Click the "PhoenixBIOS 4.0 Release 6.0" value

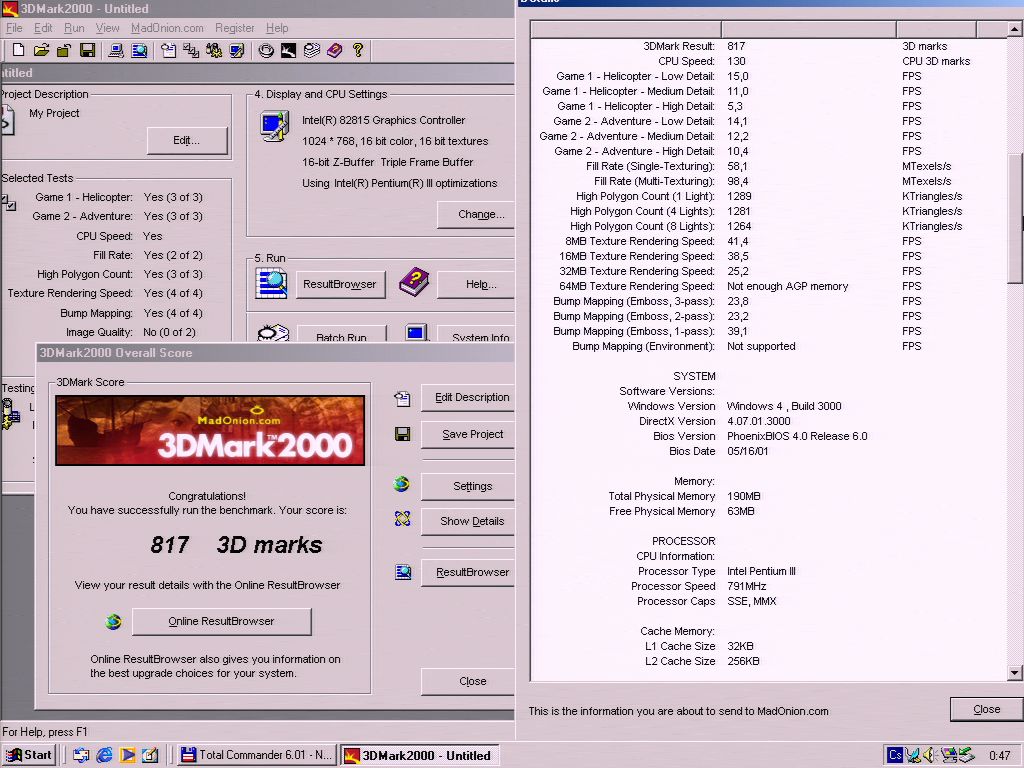point(797,436)
